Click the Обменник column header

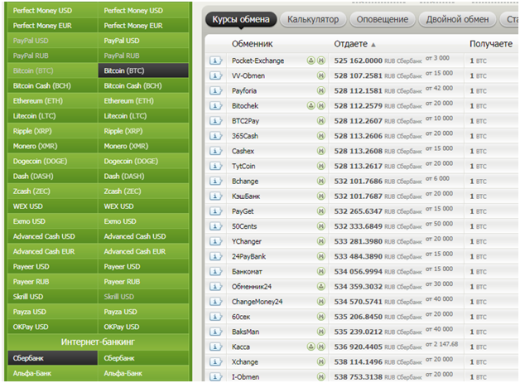252,44
